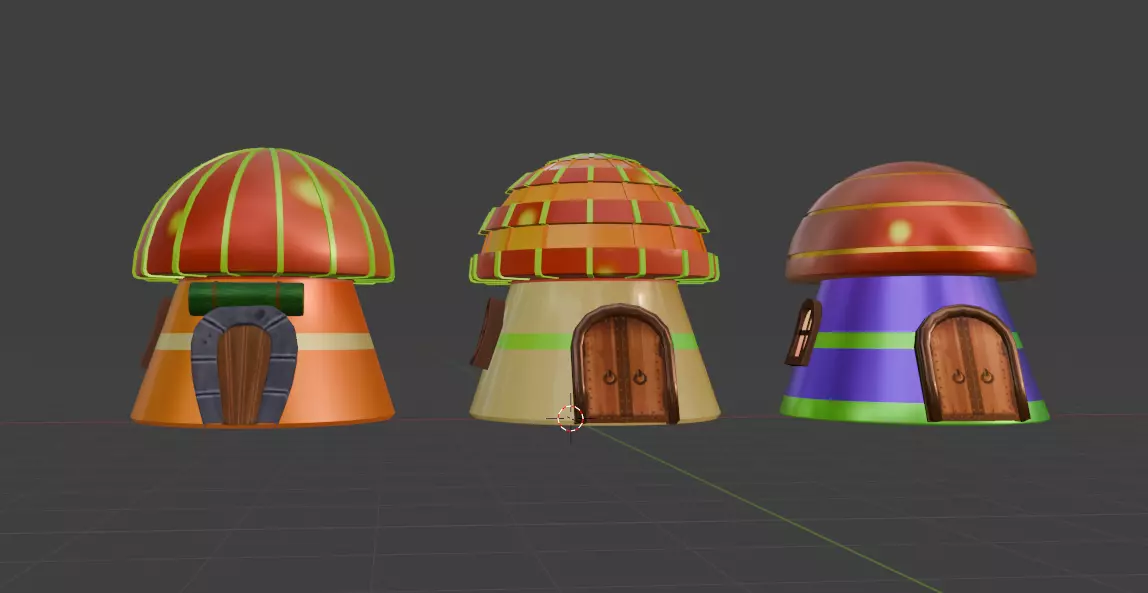Select the wooden plank door inside horseshoe frame
This screenshot has width=1148, height=593.
(x=244, y=375)
